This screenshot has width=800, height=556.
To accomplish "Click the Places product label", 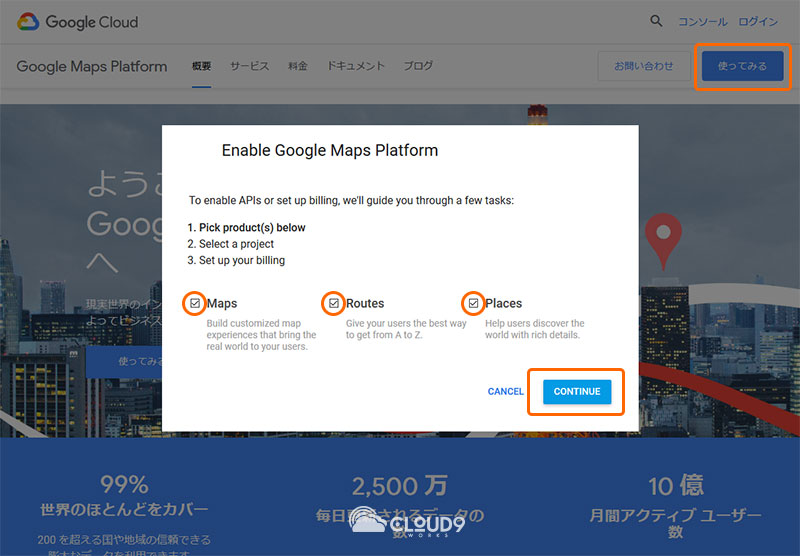I will pos(504,304).
